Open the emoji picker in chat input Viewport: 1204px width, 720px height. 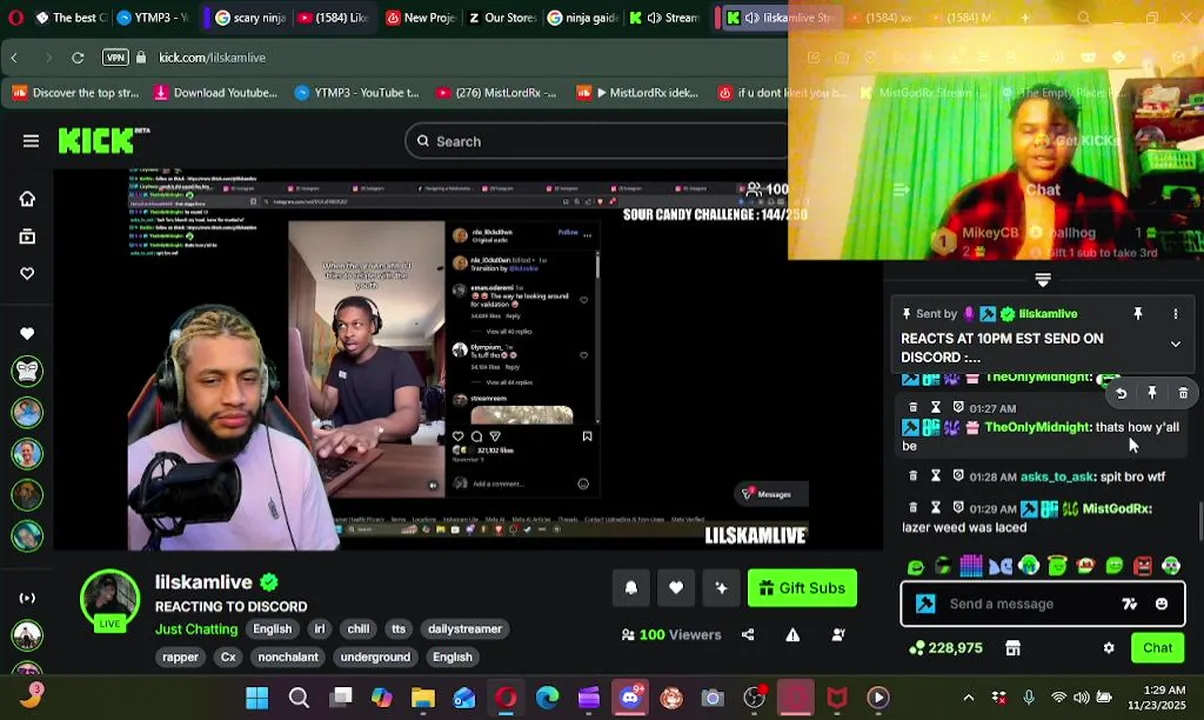tap(1161, 604)
